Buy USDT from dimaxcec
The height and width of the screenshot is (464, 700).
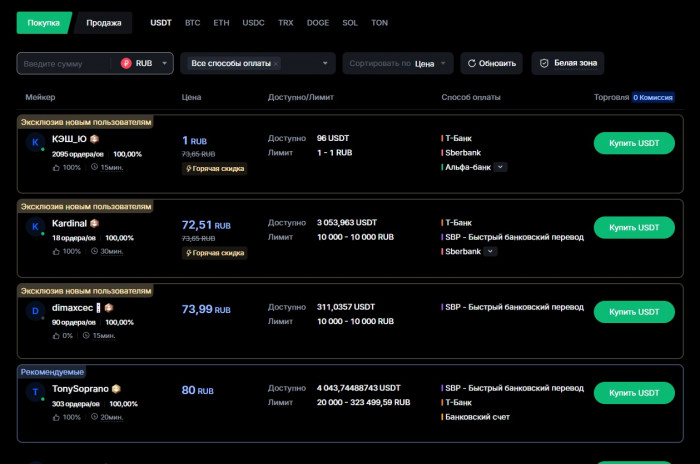tap(634, 312)
